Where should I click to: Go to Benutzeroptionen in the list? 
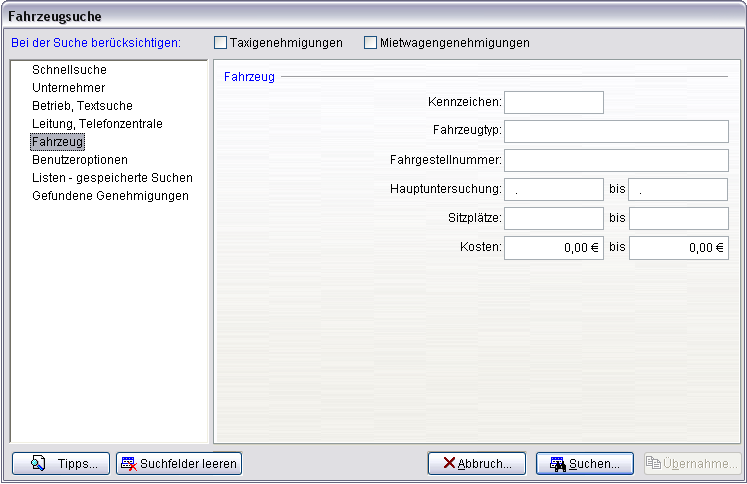(x=80, y=160)
